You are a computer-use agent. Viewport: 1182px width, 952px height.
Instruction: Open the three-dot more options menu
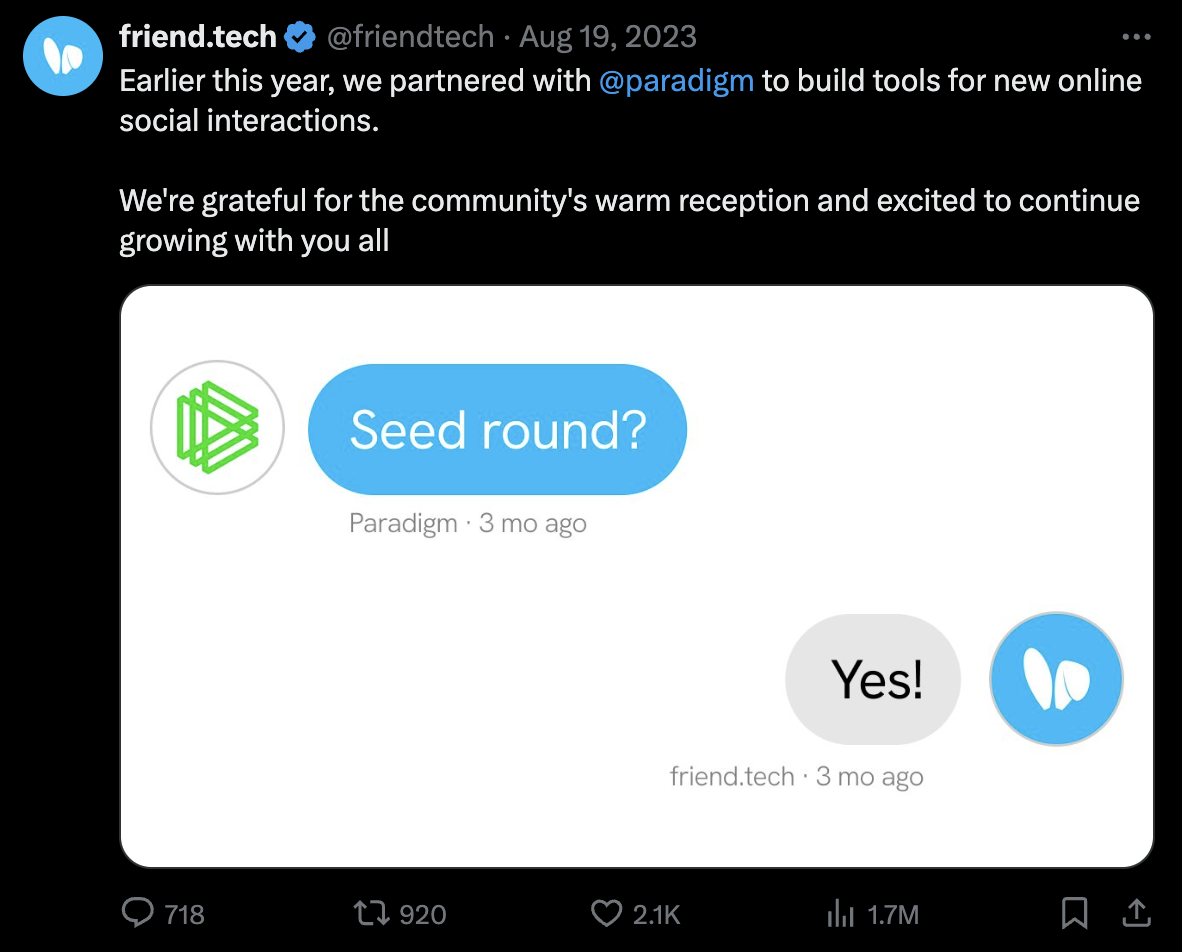(1136, 37)
